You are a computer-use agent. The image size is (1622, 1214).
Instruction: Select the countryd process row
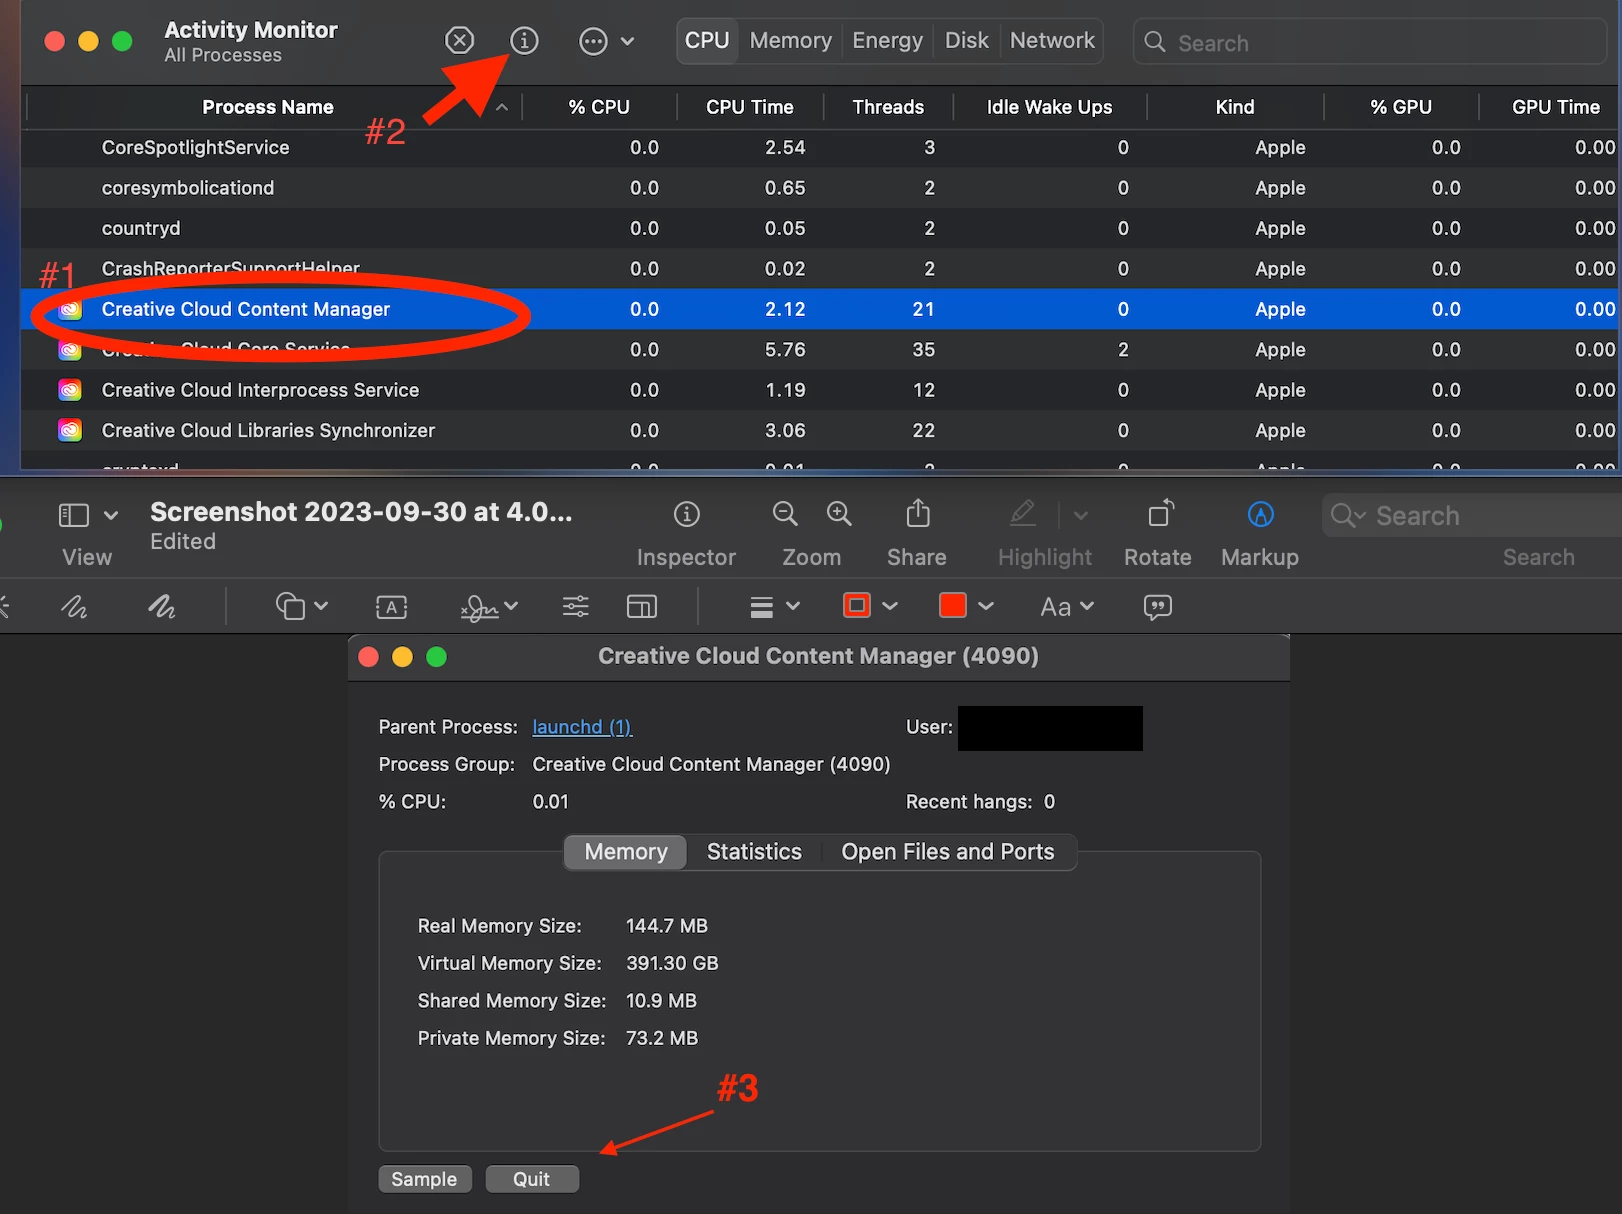821,228
